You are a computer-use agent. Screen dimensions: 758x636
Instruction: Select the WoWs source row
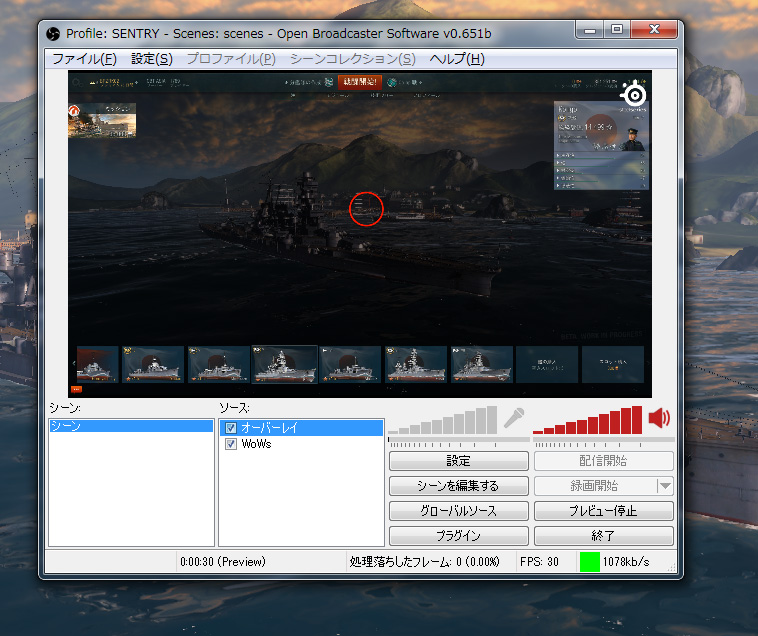pos(301,444)
